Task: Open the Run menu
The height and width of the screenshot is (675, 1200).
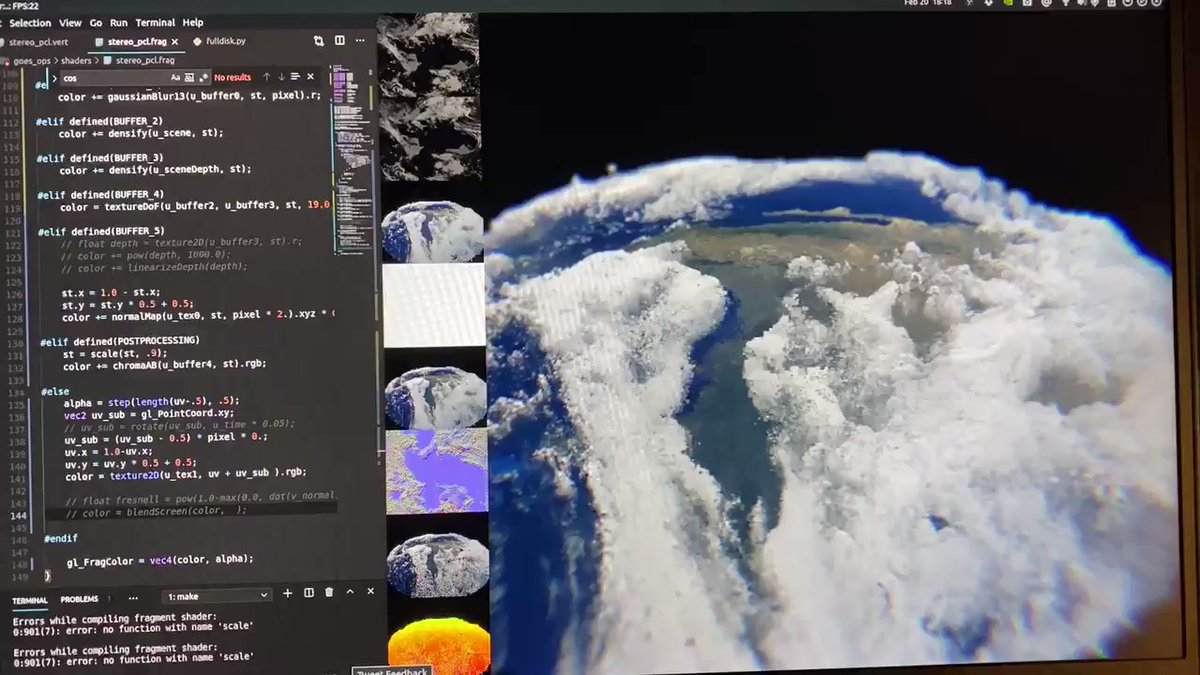Action: [119, 22]
